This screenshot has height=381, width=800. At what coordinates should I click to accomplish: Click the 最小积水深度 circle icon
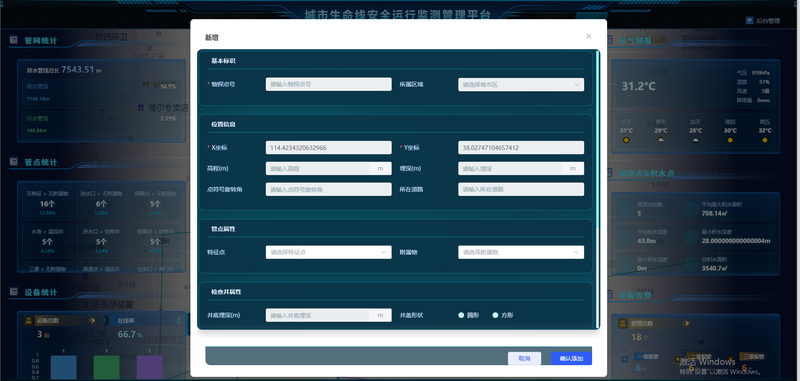pyautogui.click(x=691, y=236)
